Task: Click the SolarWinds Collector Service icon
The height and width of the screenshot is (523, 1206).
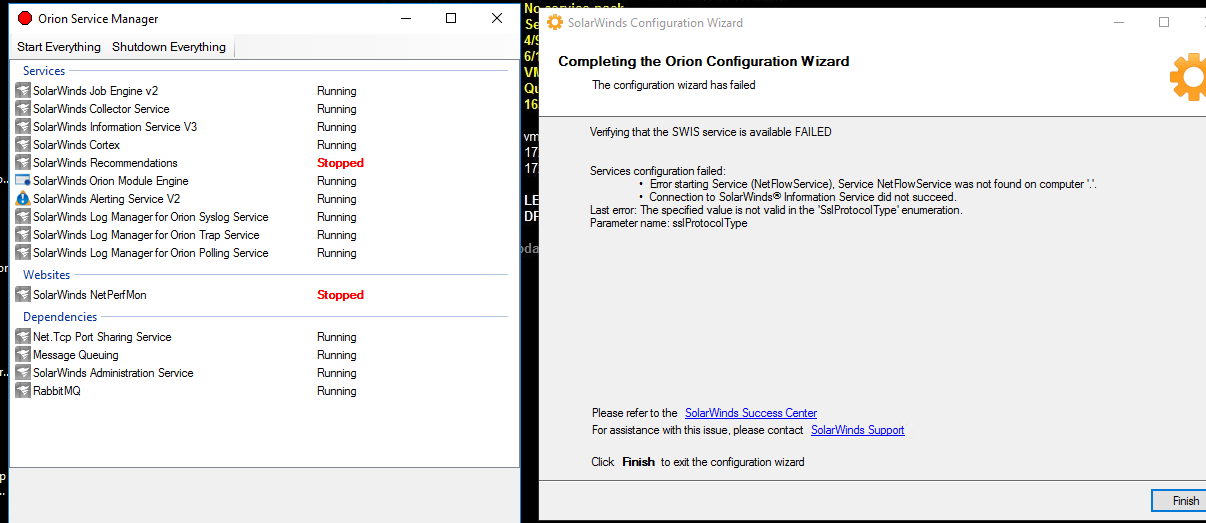Action: click(x=24, y=109)
